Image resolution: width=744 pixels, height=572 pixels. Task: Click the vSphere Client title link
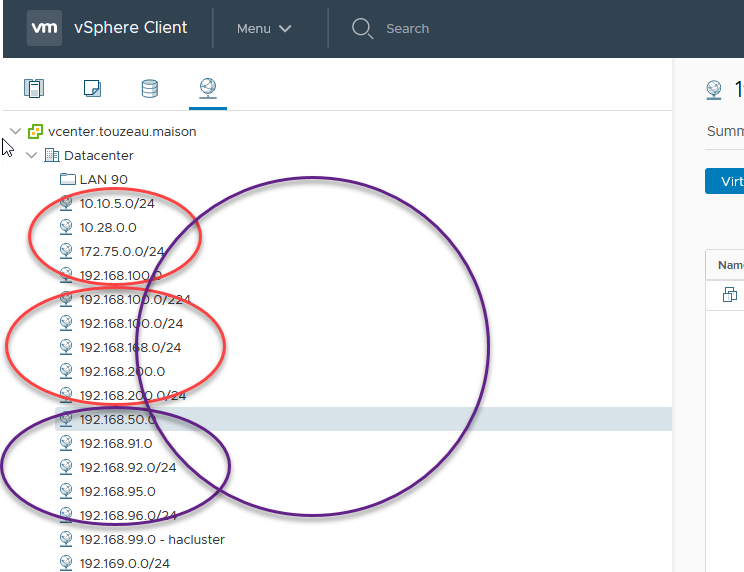pyautogui.click(x=130, y=28)
